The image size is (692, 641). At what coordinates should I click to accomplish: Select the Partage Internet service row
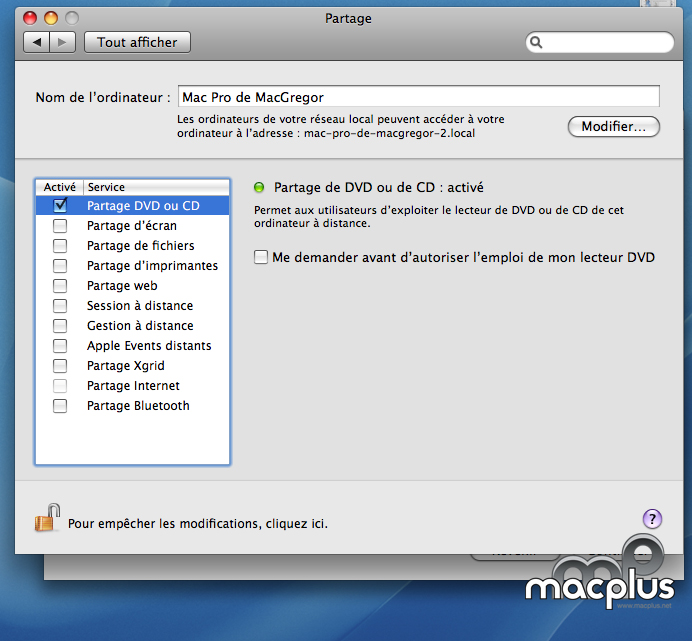tap(132, 386)
